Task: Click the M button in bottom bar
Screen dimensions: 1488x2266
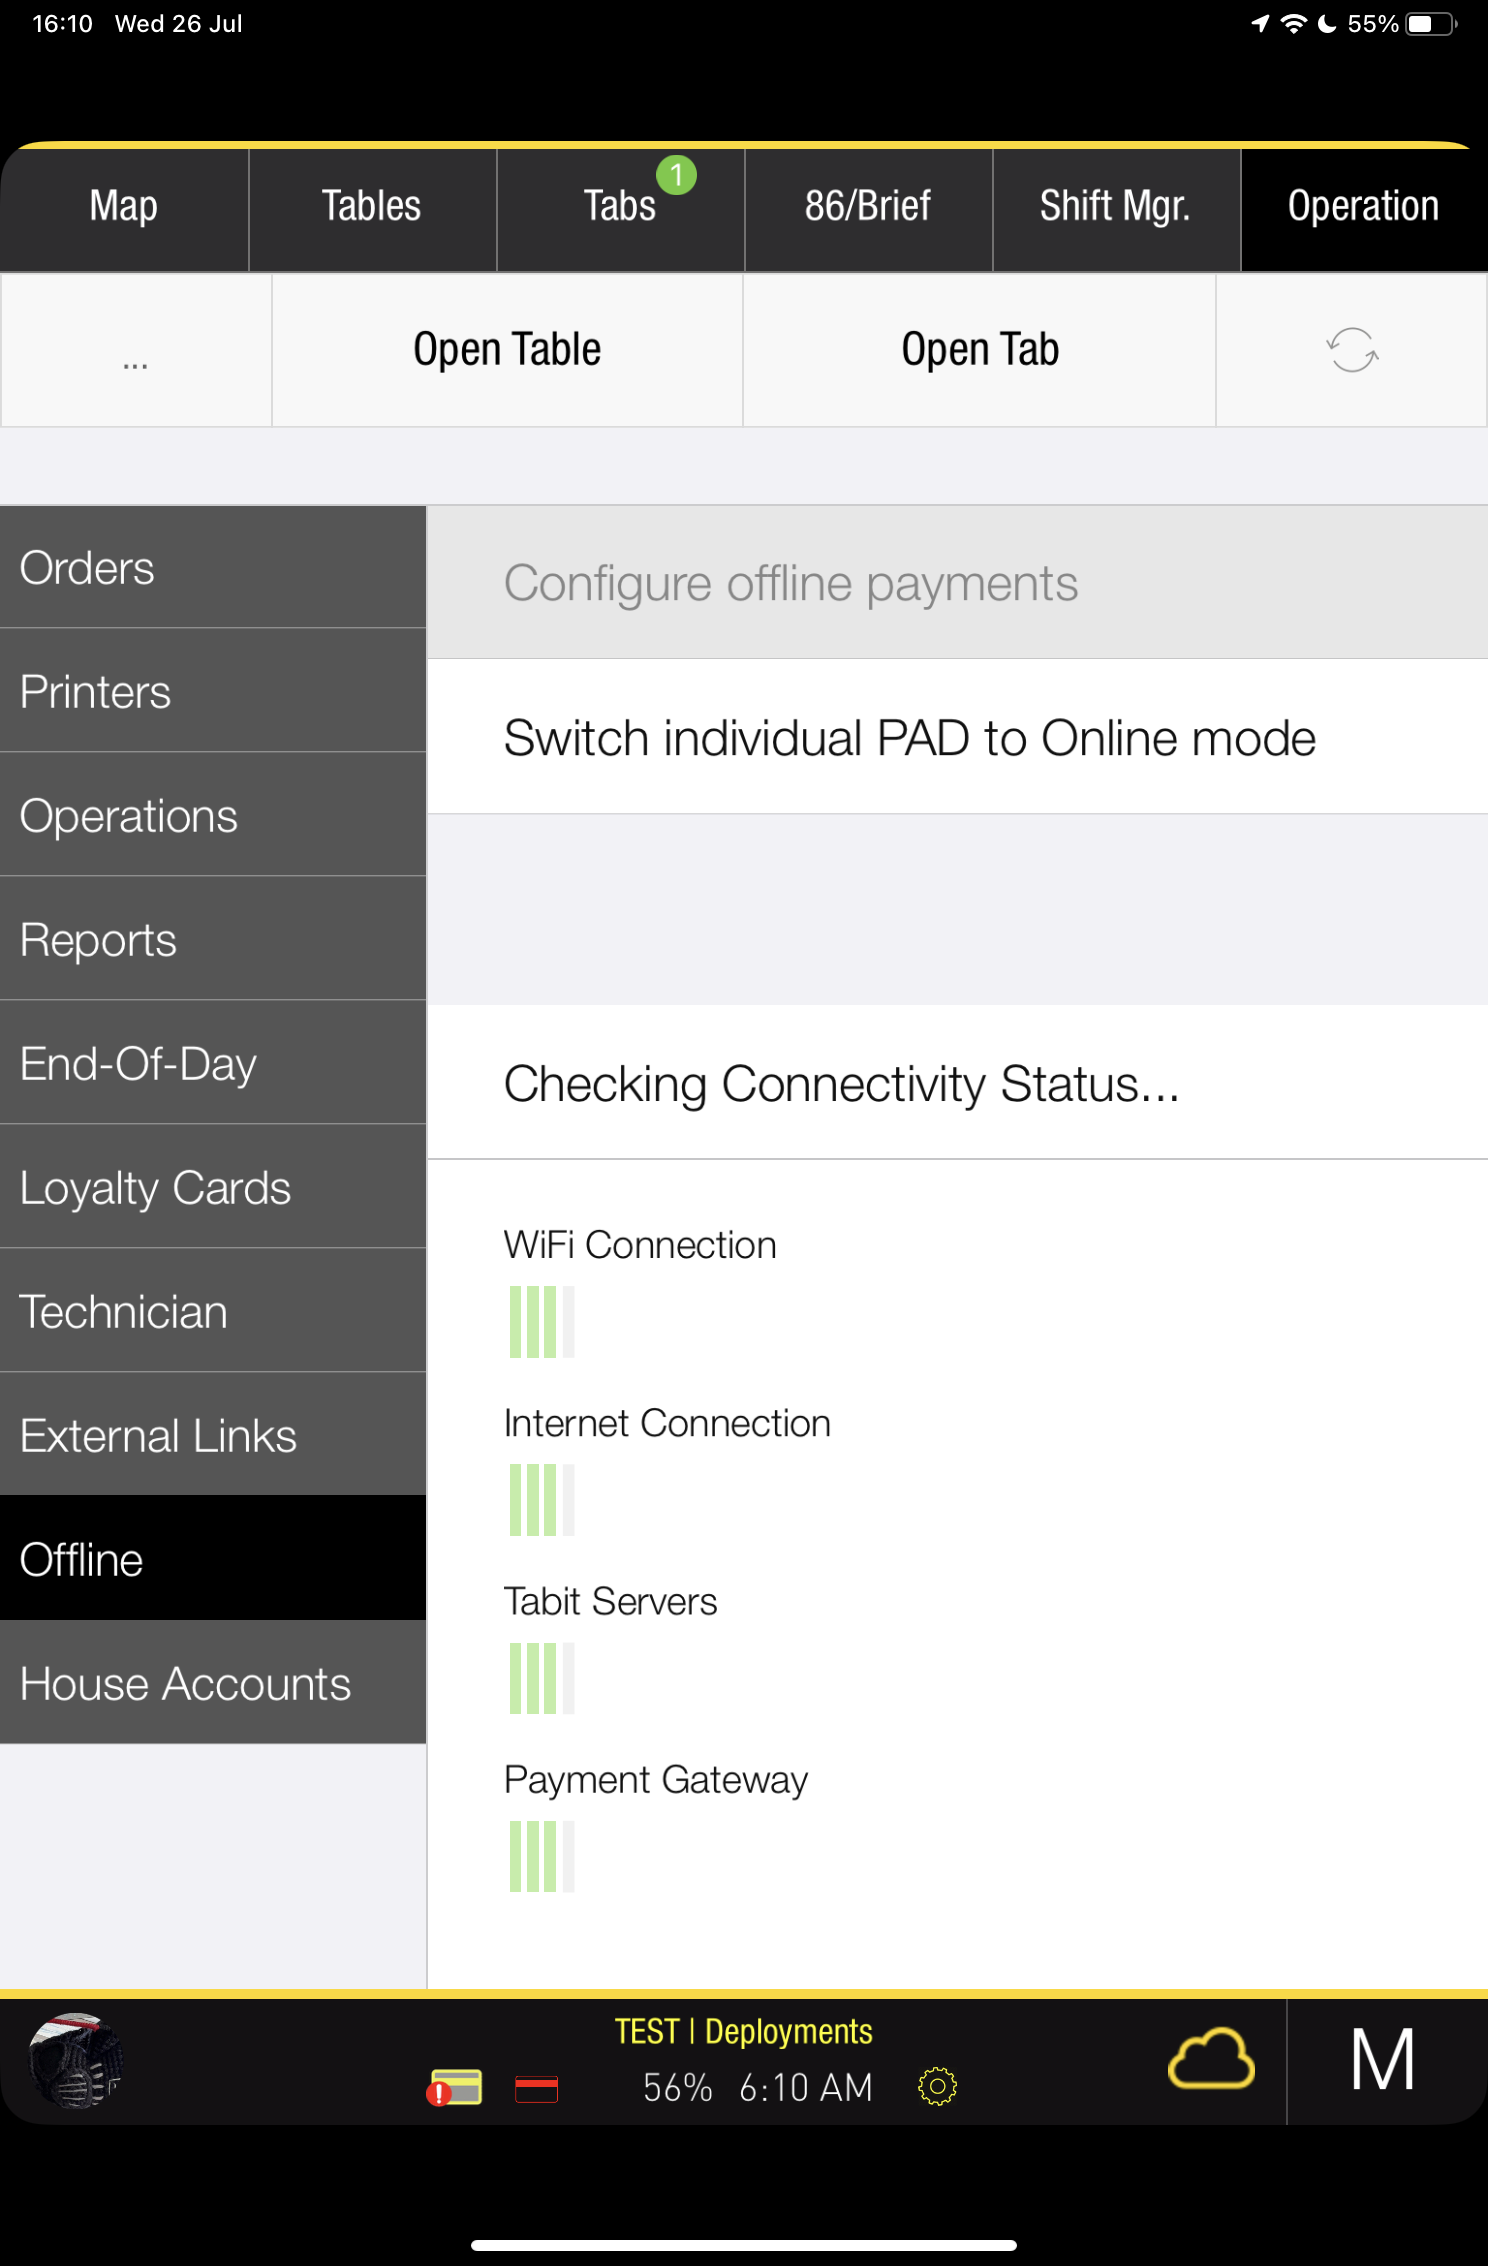Action: pyautogui.click(x=1383, y=2060)
